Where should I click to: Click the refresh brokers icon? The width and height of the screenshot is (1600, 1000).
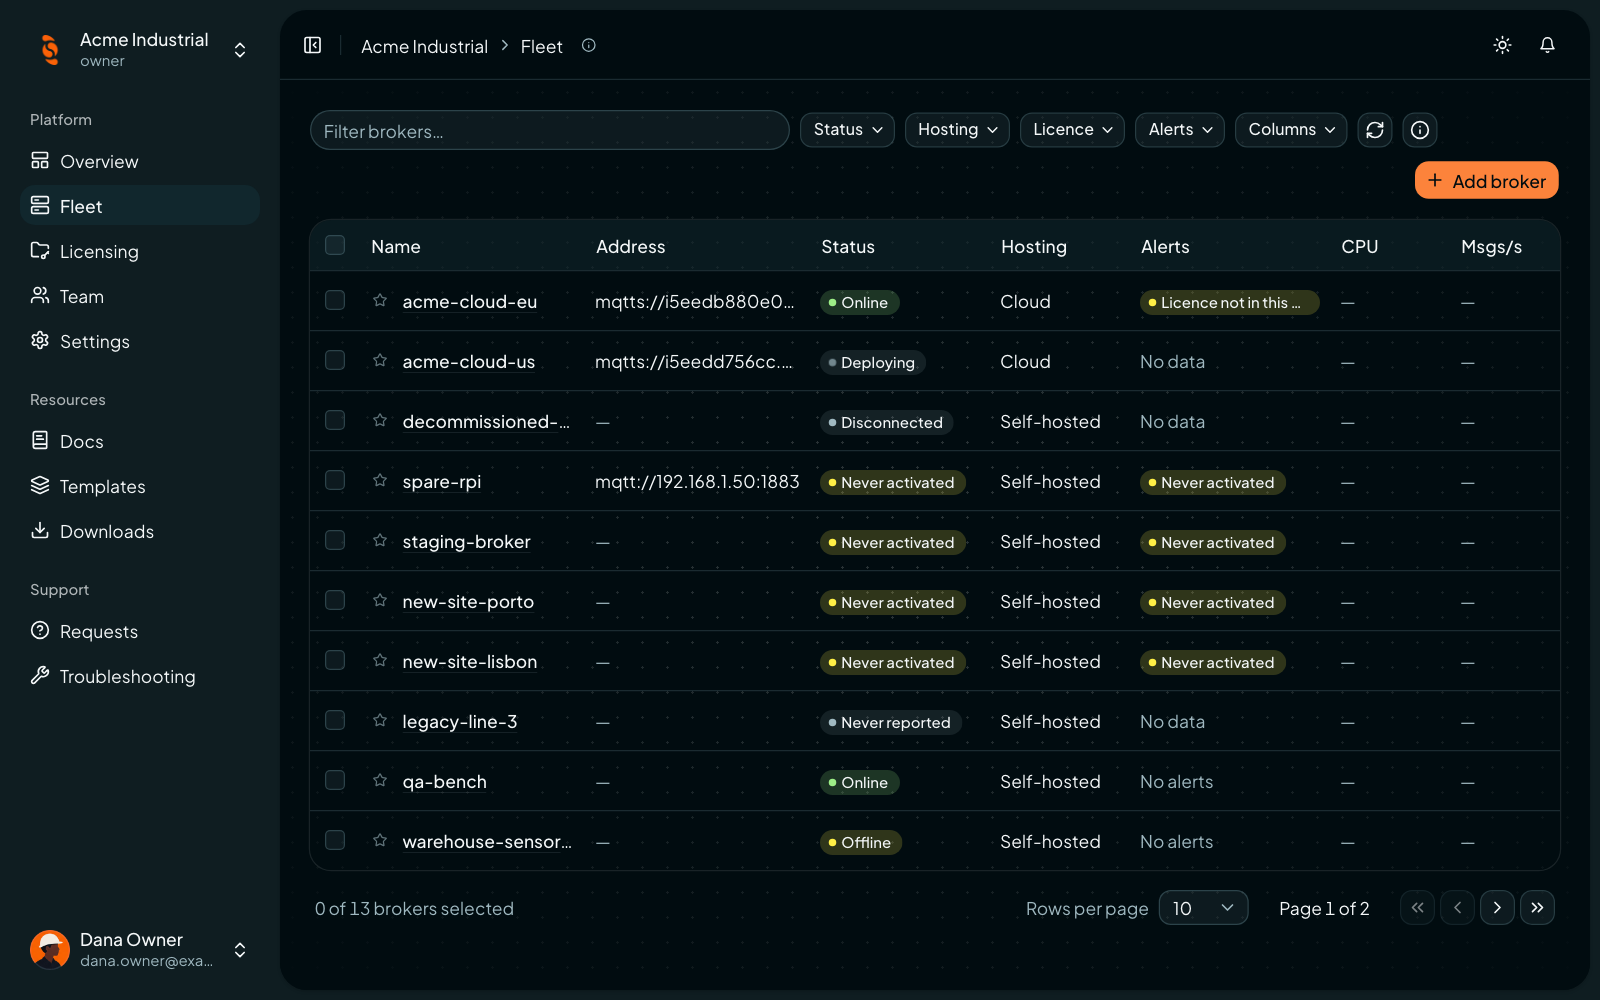(1375, 130)
